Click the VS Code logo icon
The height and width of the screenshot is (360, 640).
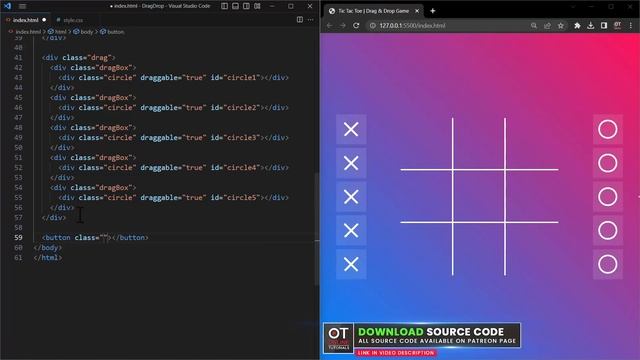pos(7,6)
